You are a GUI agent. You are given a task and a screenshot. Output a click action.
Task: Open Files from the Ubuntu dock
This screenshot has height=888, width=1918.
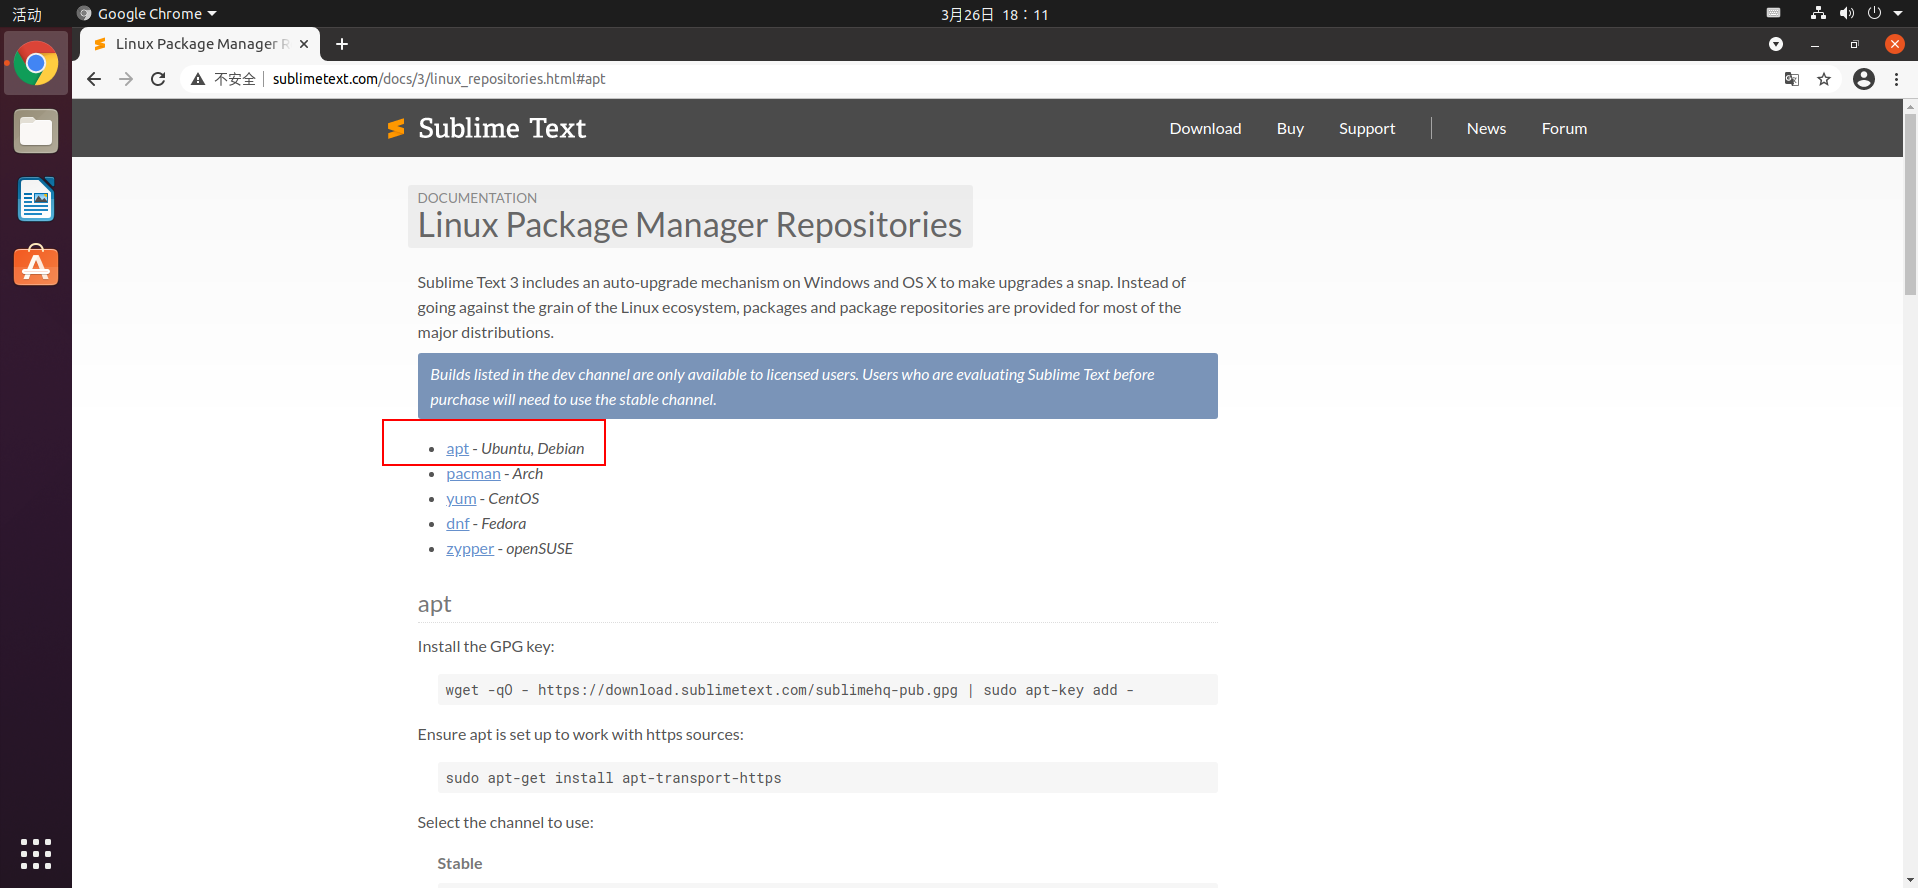36,131
